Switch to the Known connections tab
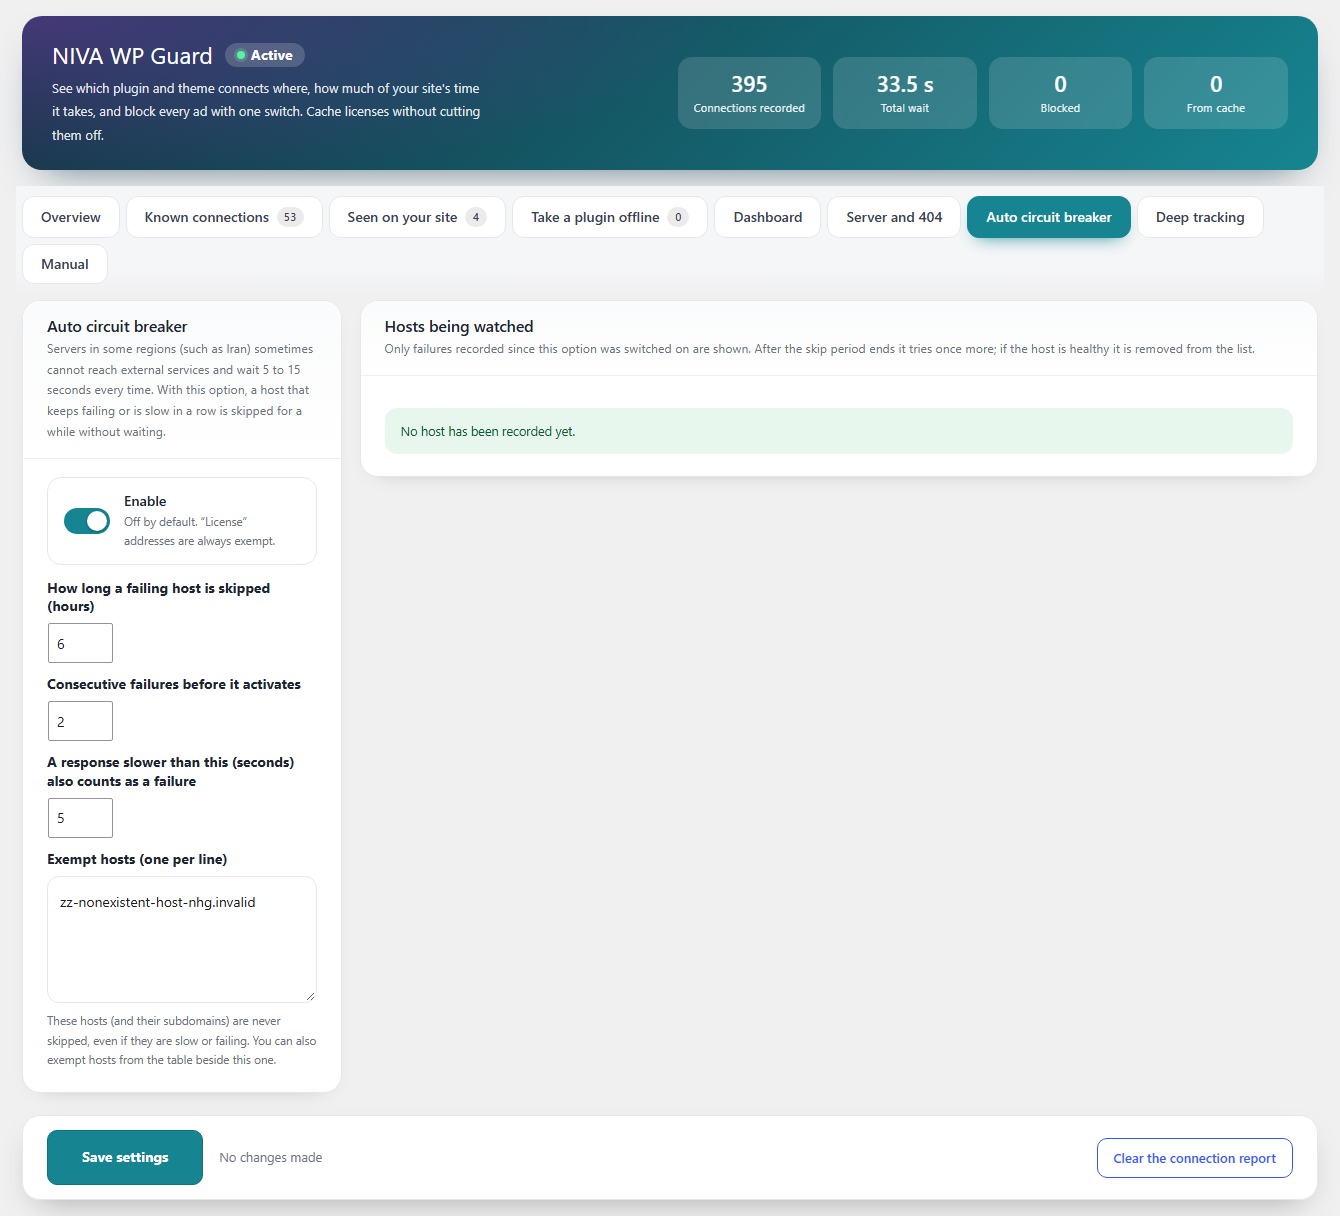Image resolution: width=1340 pixels, height=1216 pixels. click(224, 217)
